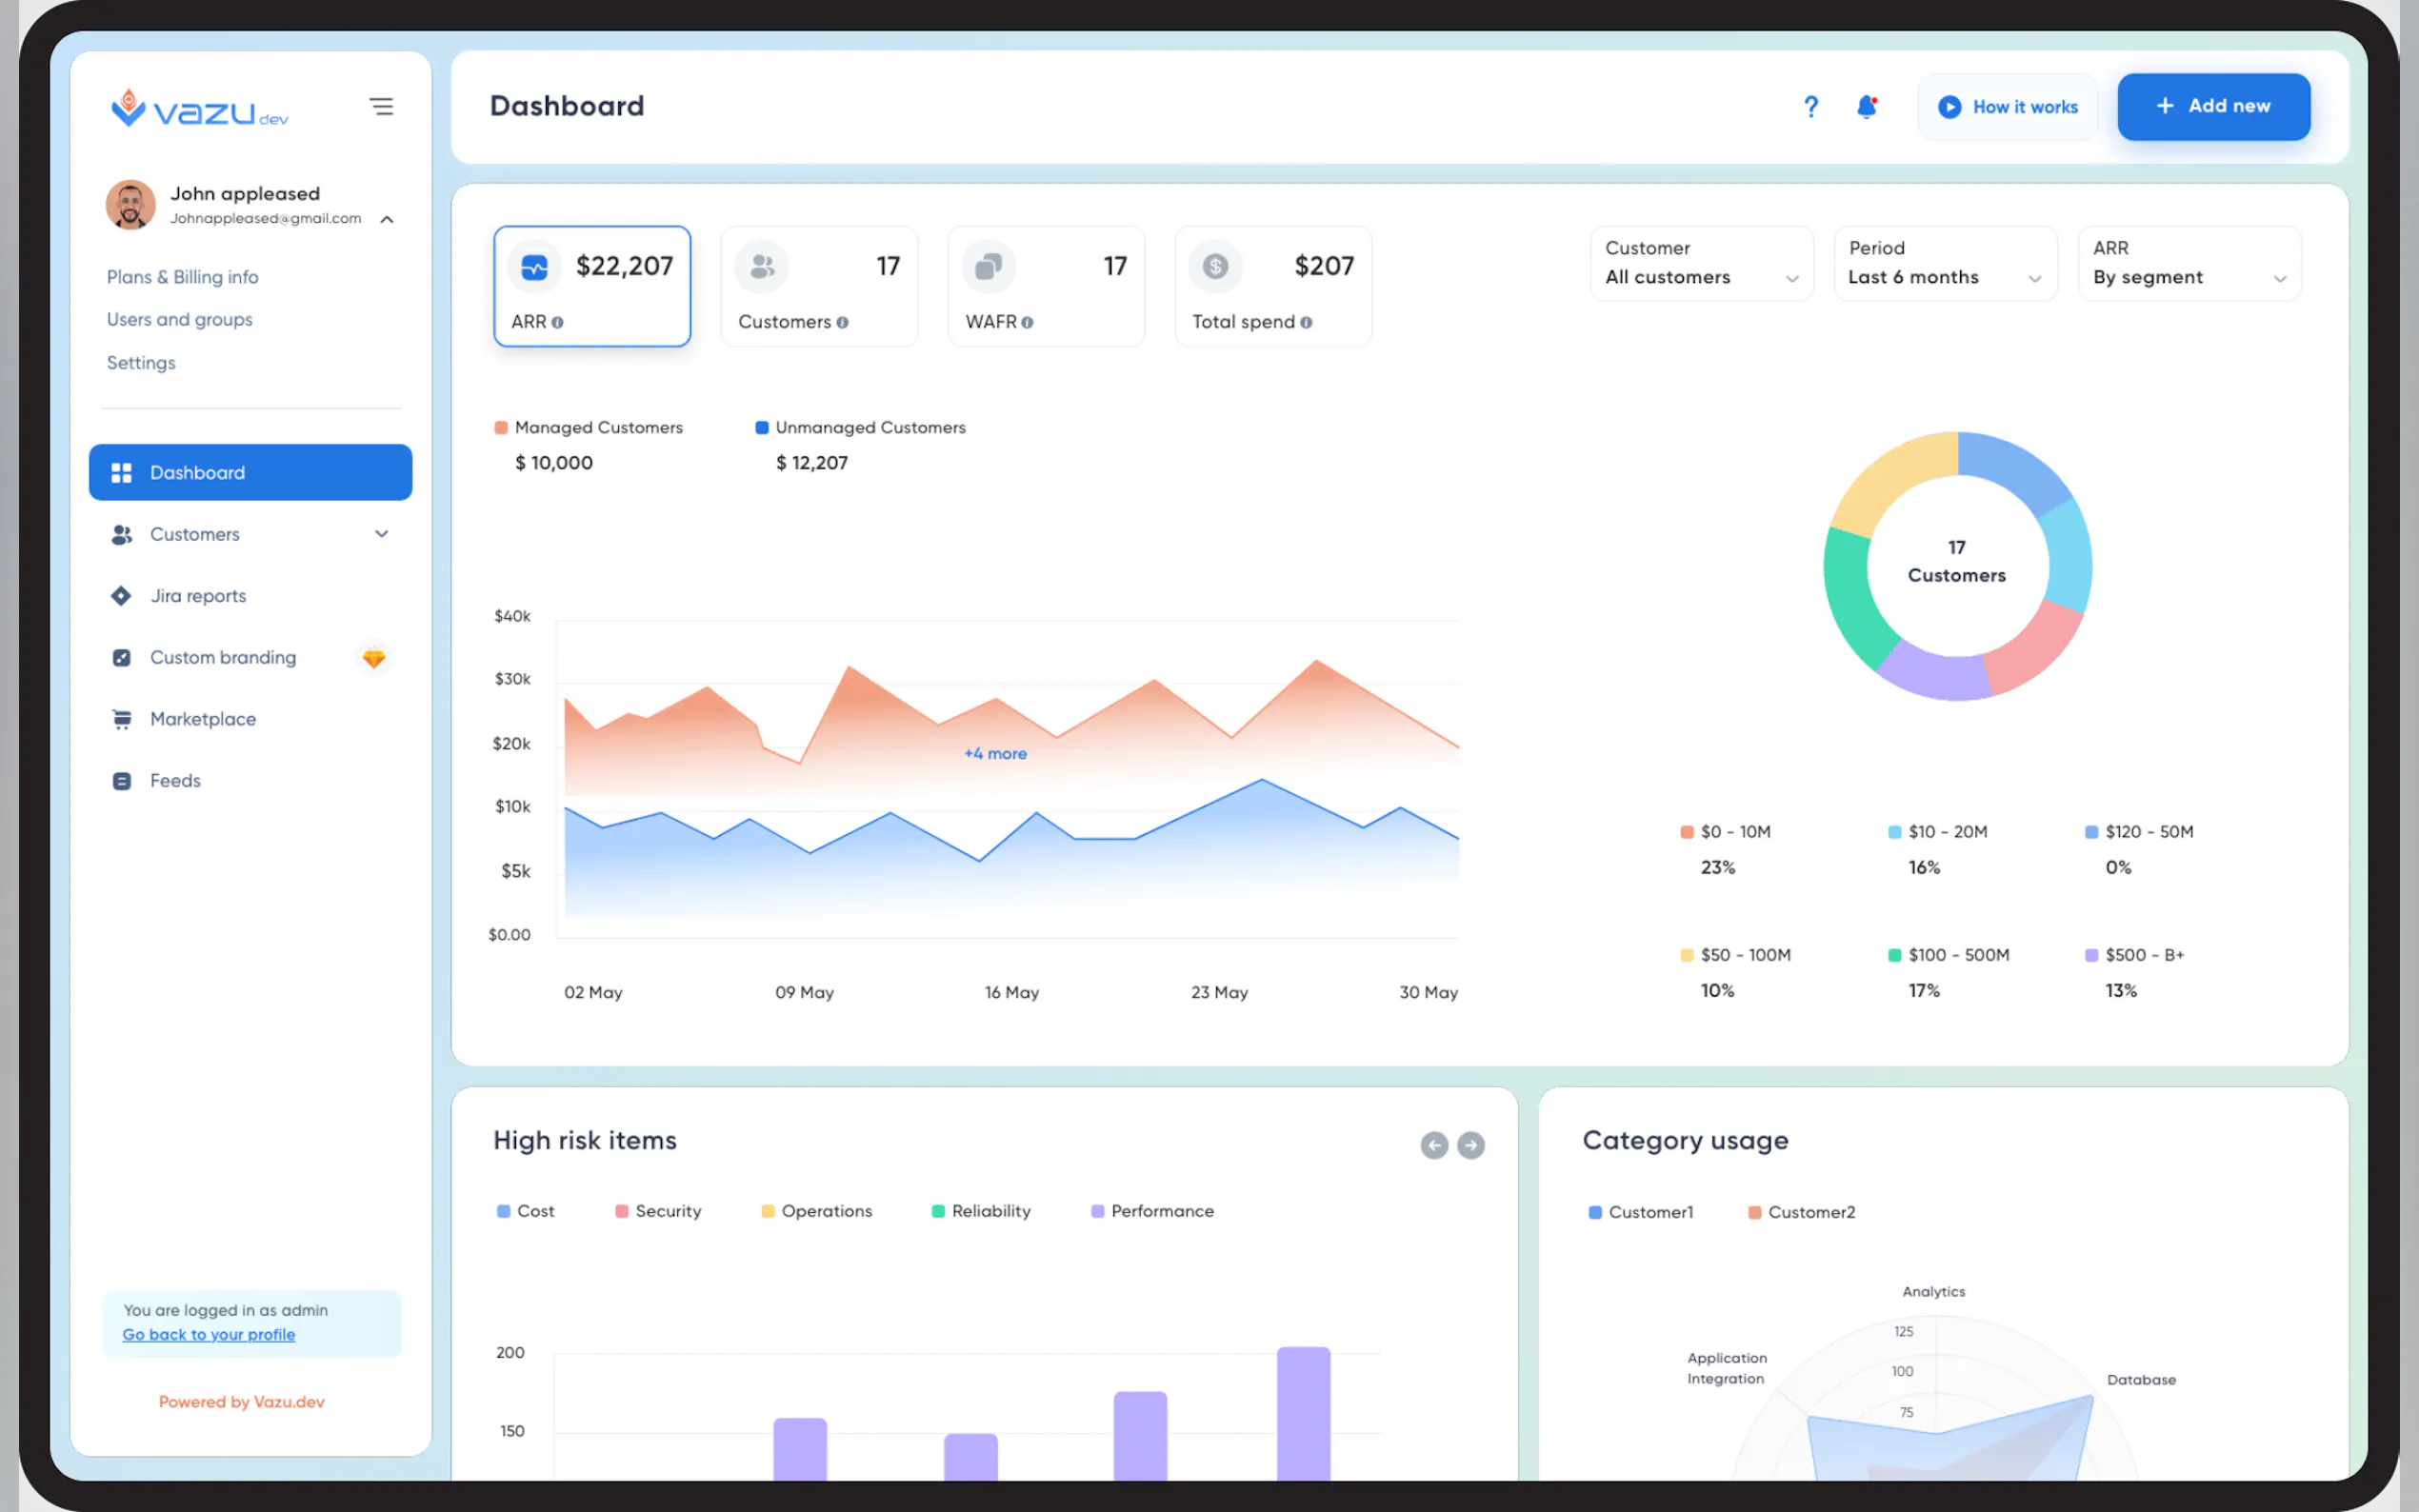Click the How it works button
The image size is (2419, 1512).
tap(2007, 107)
